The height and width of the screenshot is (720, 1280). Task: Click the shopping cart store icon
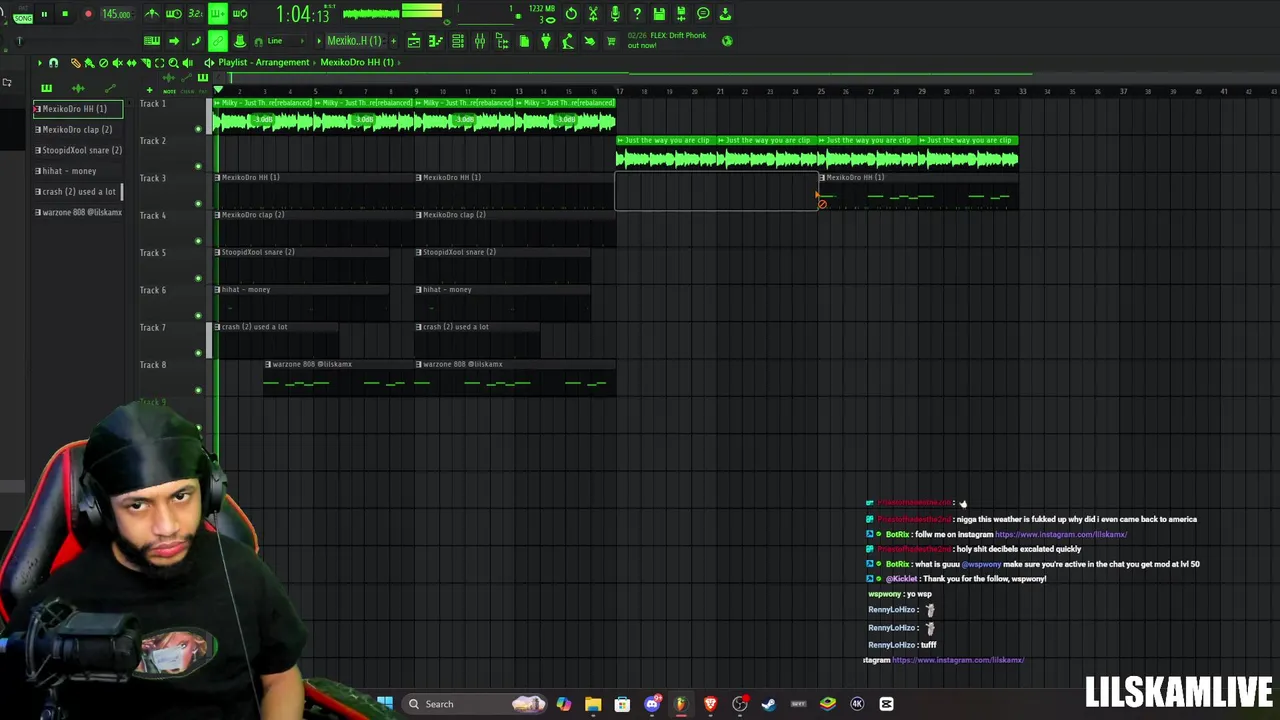pos(611,41)
